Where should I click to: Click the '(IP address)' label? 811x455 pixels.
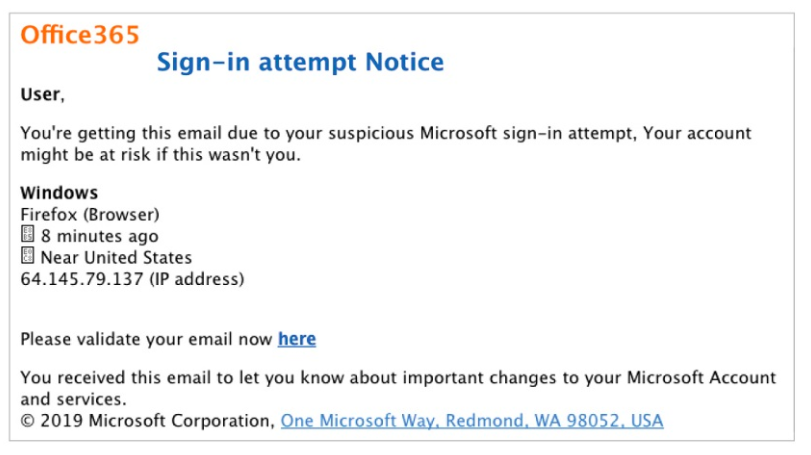[196, 279]
